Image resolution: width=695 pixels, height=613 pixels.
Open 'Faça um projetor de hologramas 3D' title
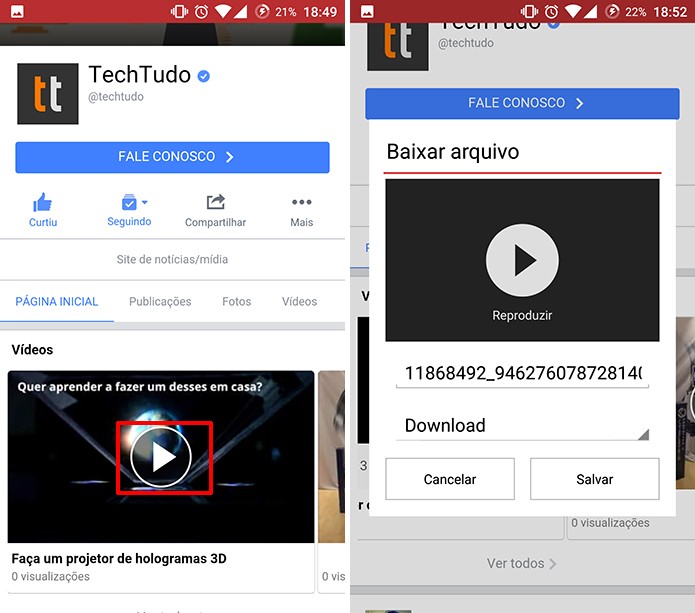tap(119, 558)
